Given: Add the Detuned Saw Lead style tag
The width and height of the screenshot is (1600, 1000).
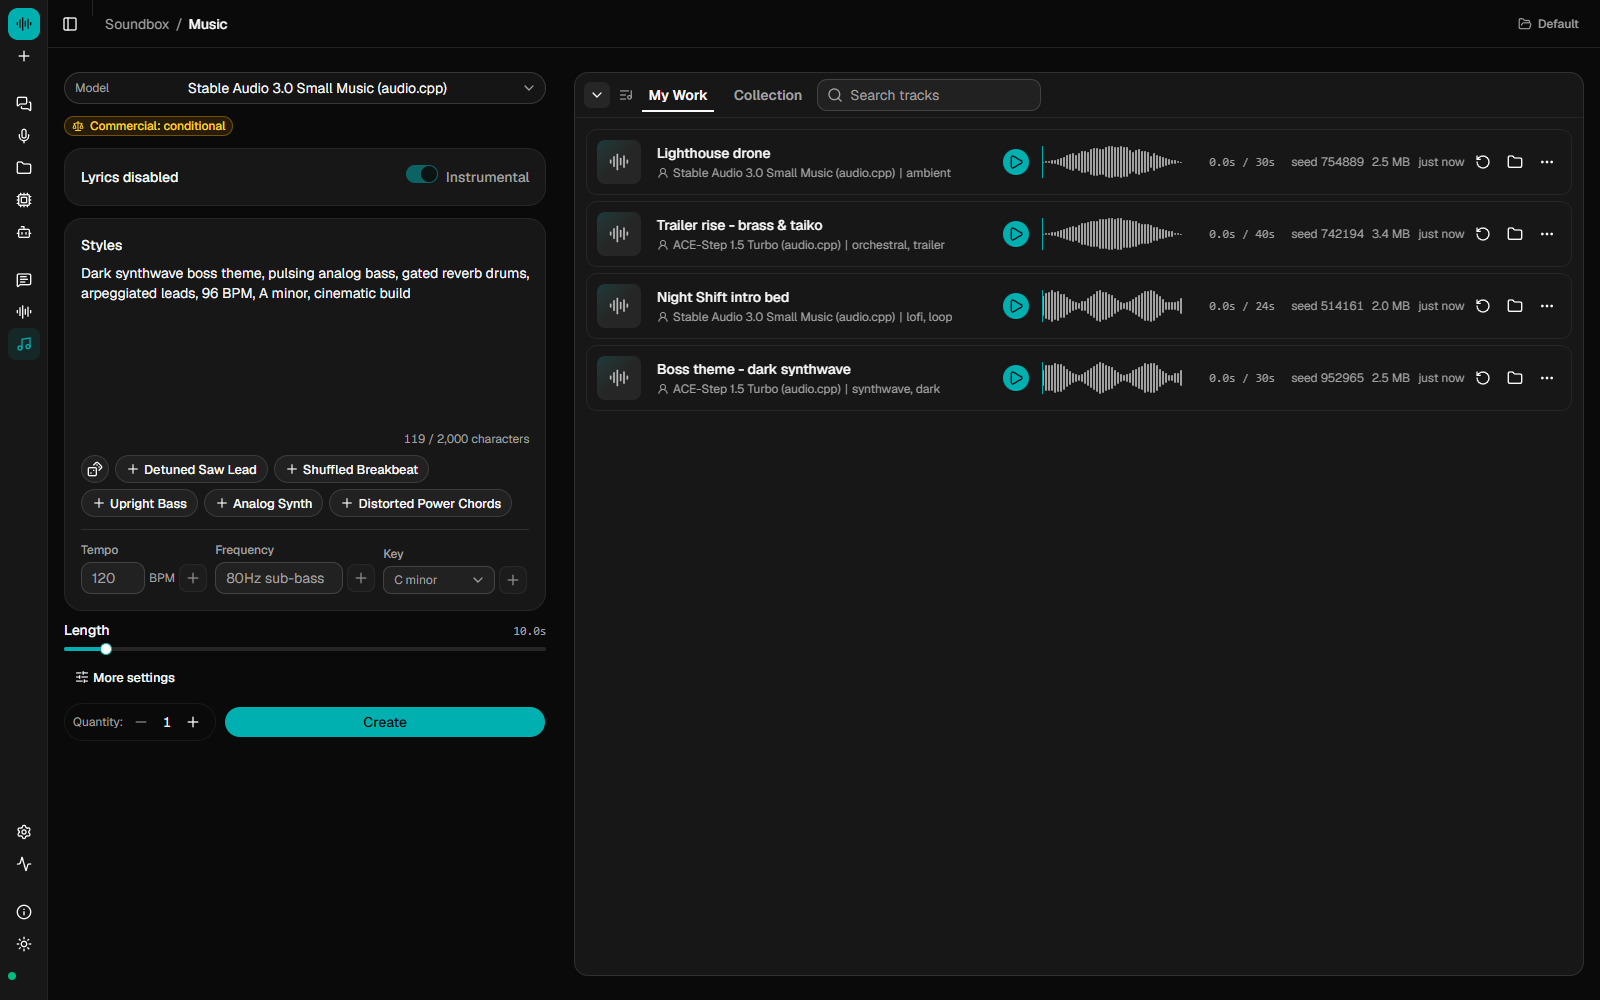Looking at the screenshot, I should pyautogui.click(x=191, y=469).
